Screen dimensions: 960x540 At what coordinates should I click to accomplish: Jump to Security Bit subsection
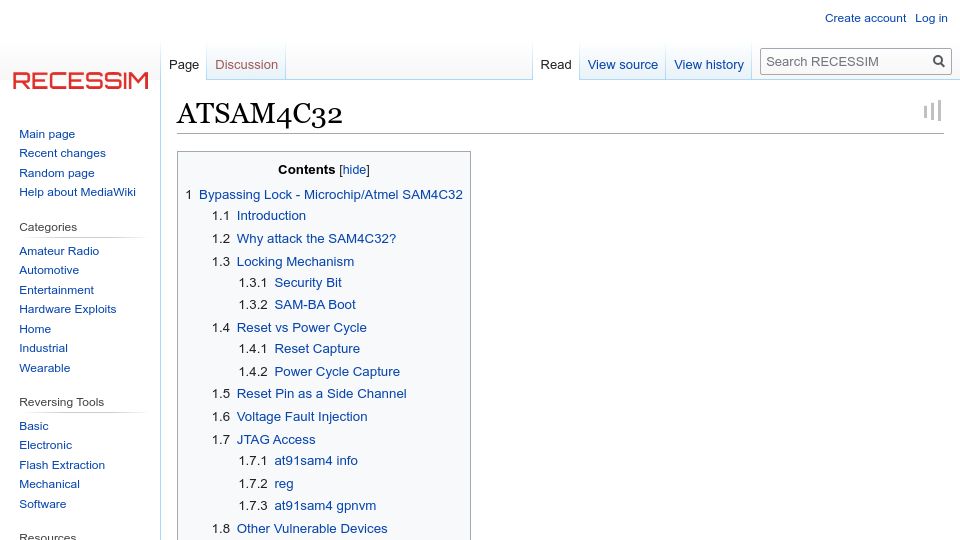point(308,283)
